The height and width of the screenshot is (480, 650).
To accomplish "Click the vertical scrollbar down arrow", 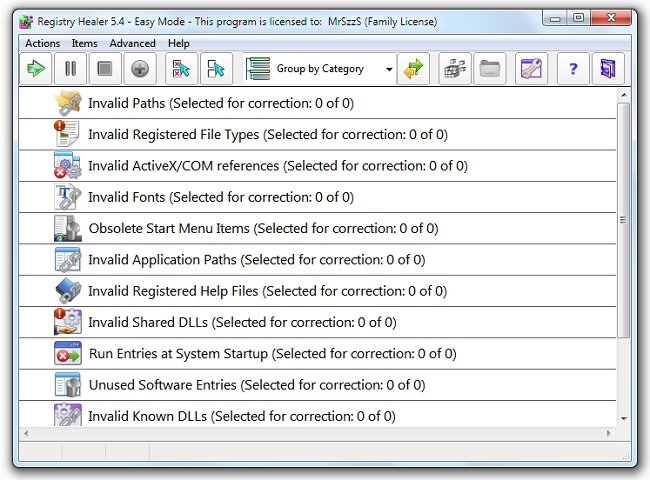I will coord(623,419).
